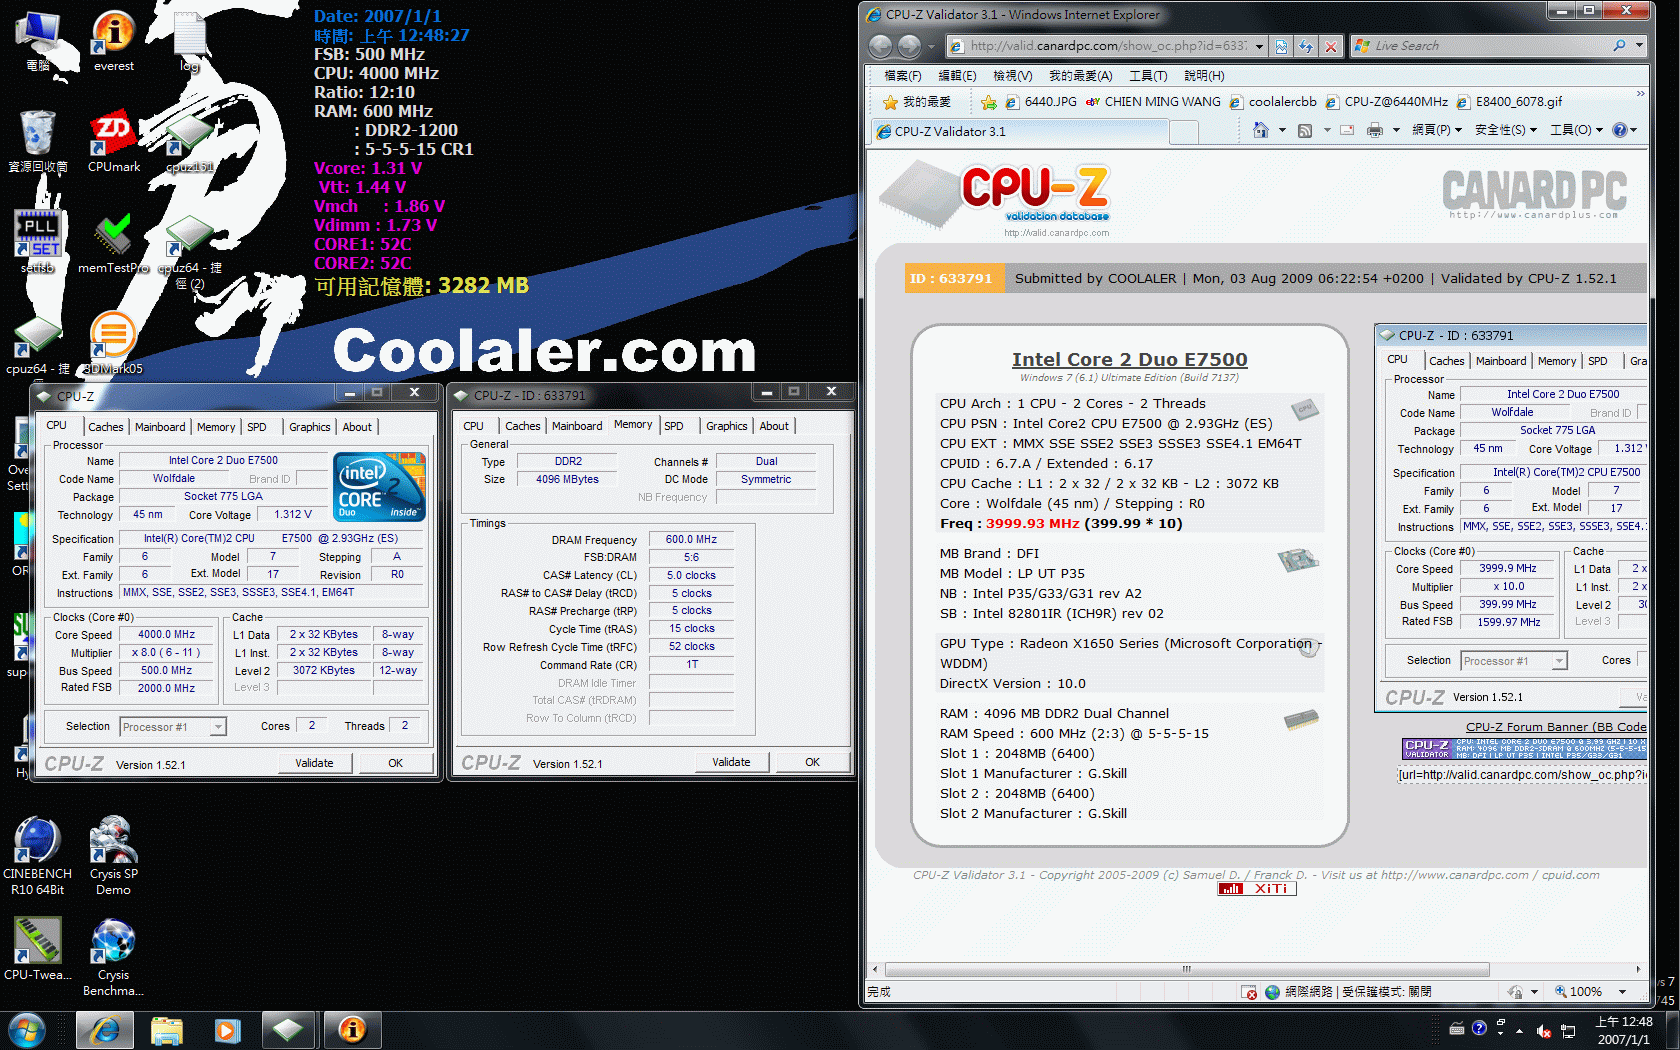The height and width of the screenshot is (1050, 1680).
Task: Select the everest taskbar button
Action: click(x=352, y=1030)
